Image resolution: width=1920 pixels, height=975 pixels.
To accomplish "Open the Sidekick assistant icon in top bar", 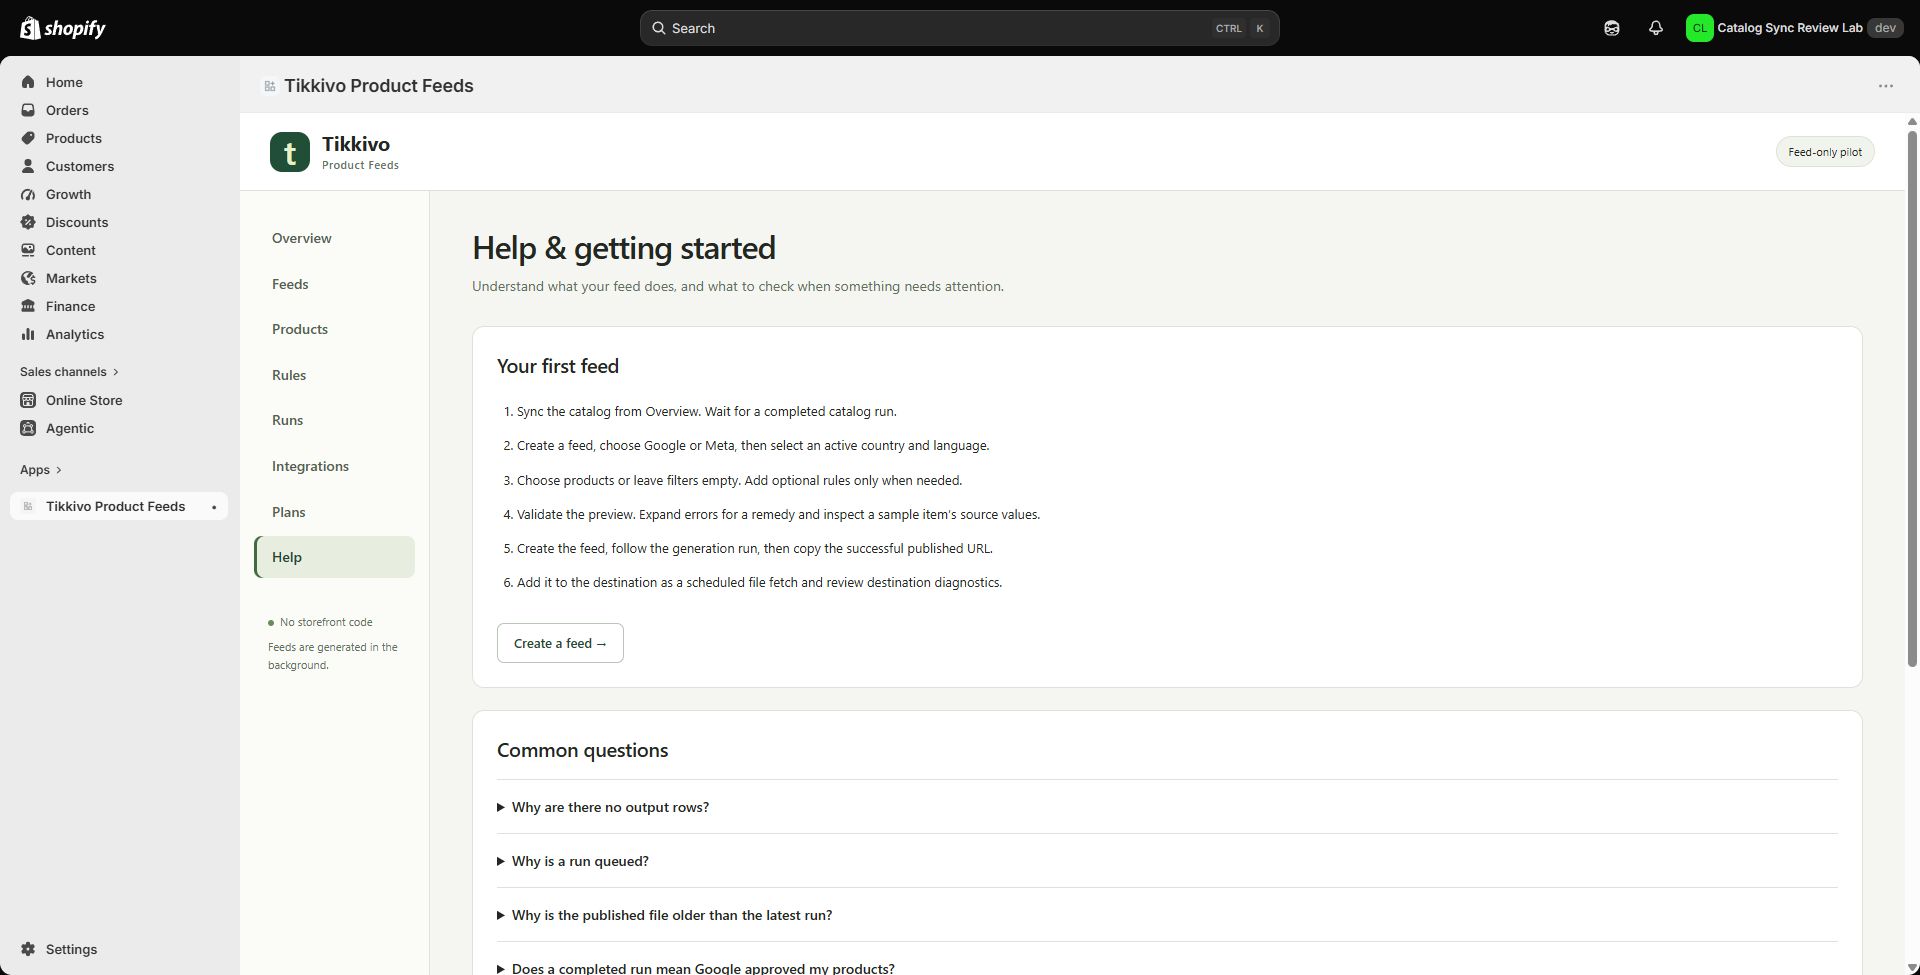I will click(x=1611, y=28).
